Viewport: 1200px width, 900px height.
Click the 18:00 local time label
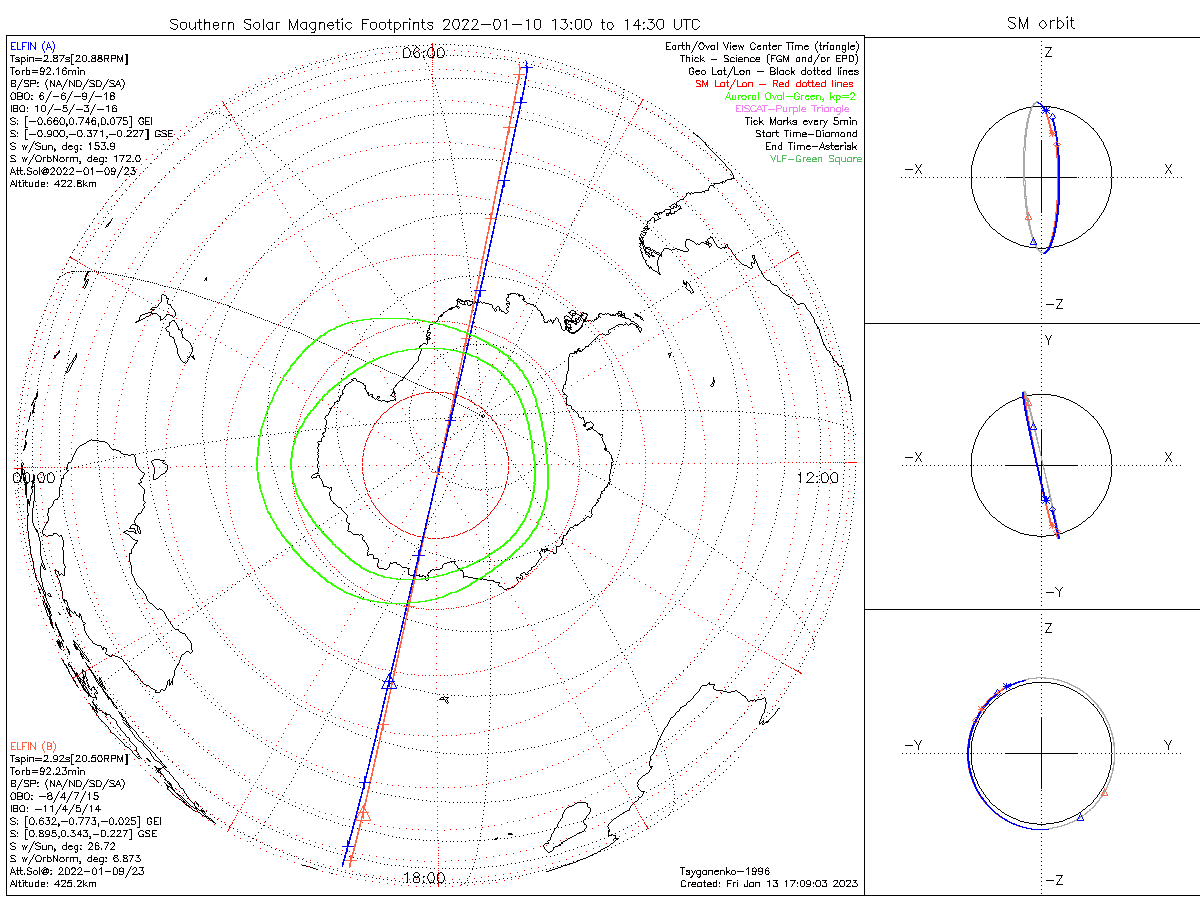tap(423, 878)
